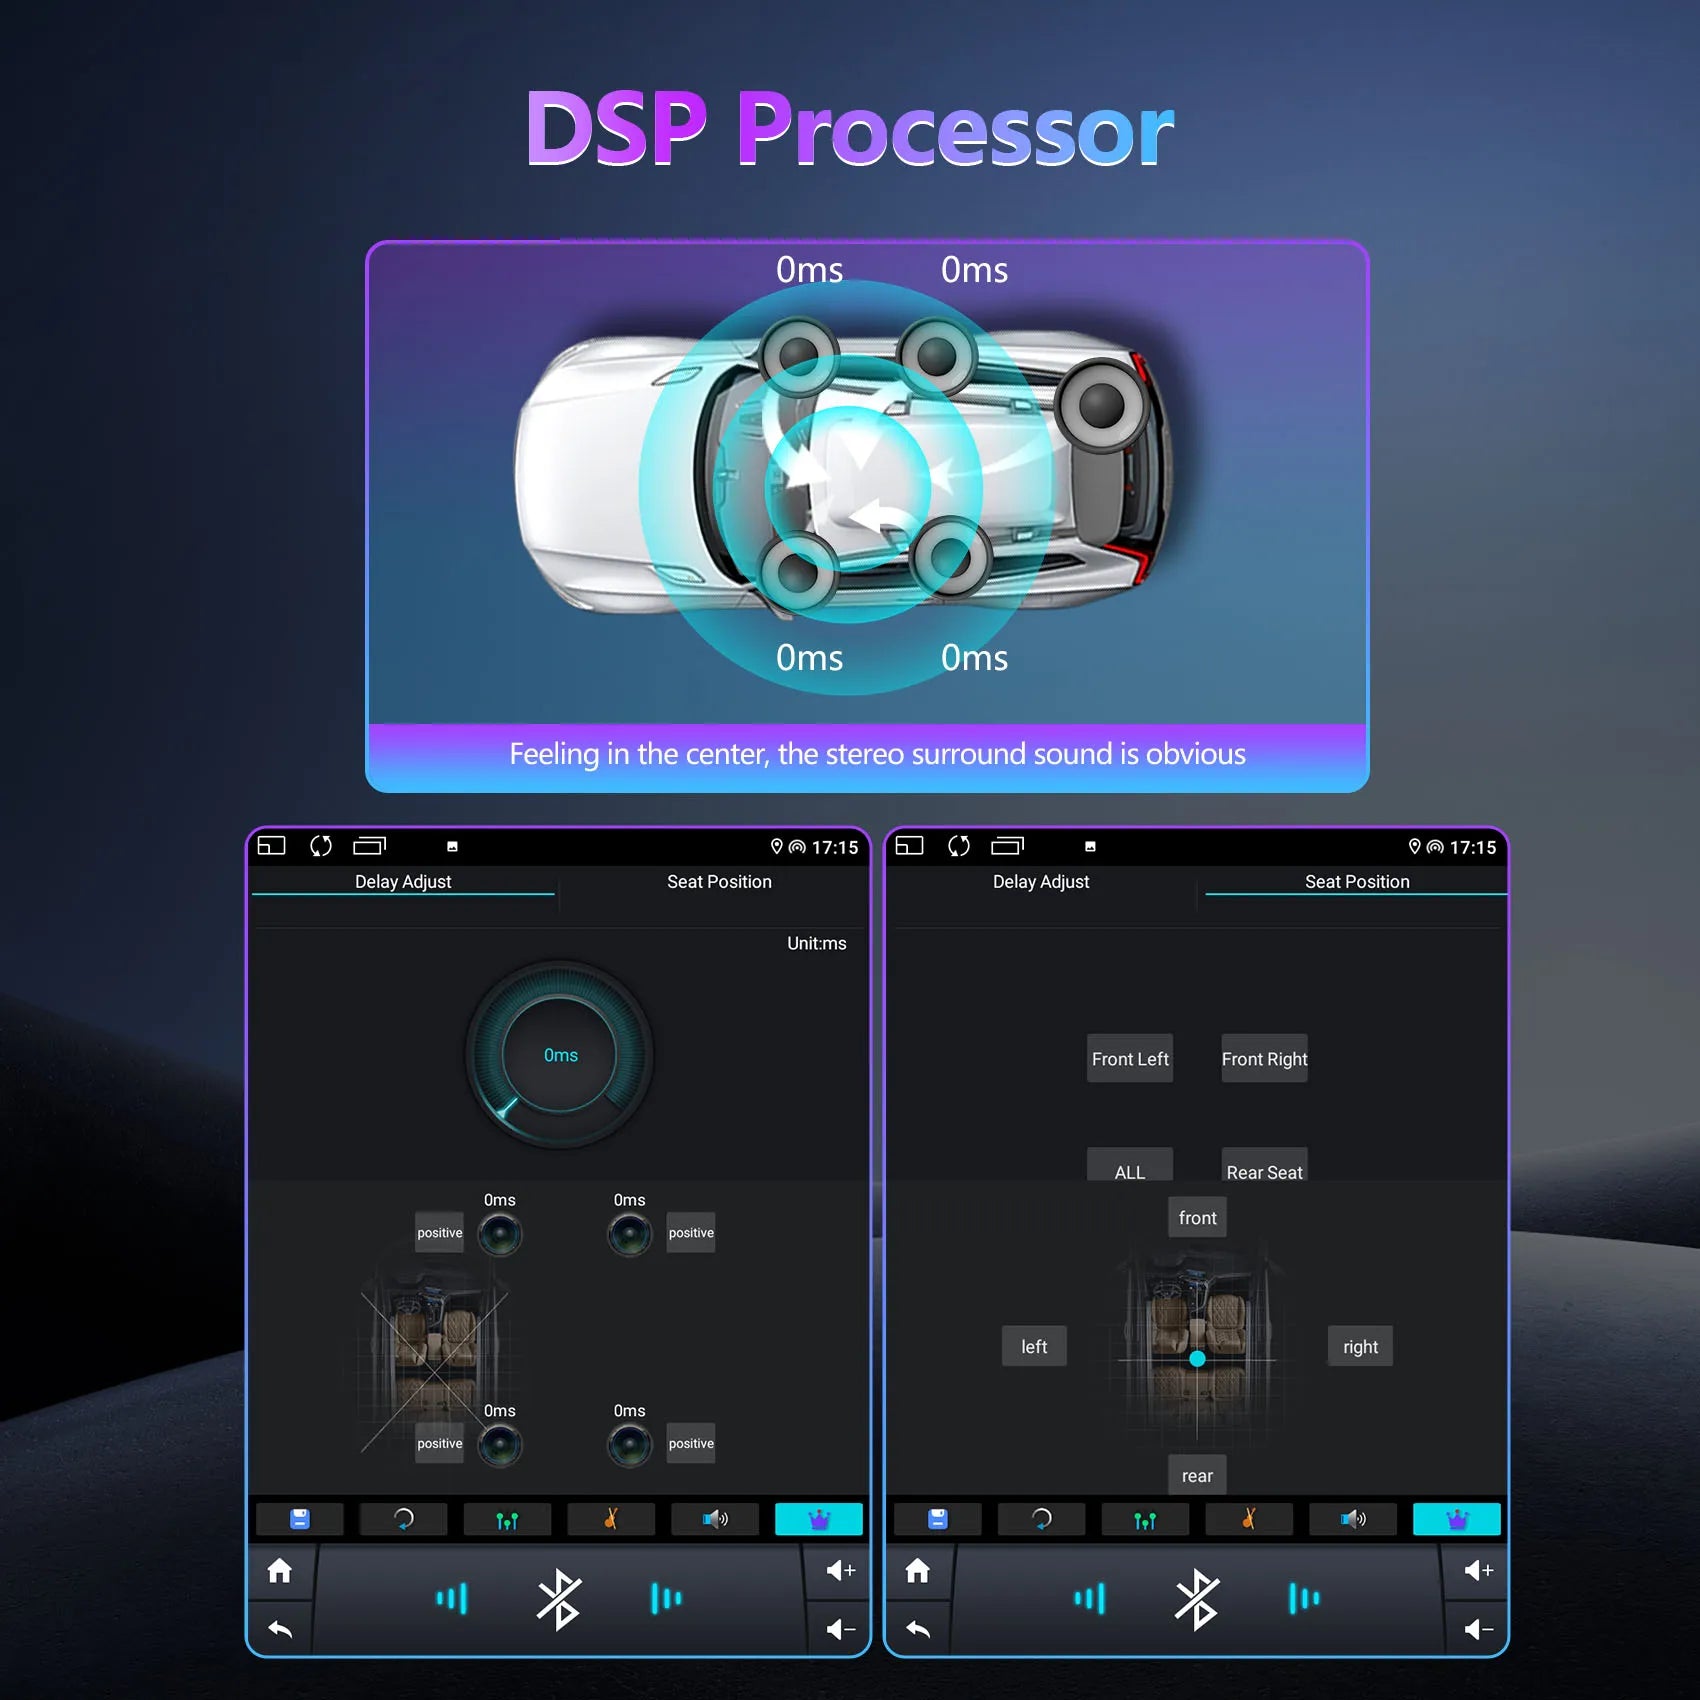
Task: Toggle positive phase for front-right speaker
Action: pyautogui.click(x=691, y=1233)
